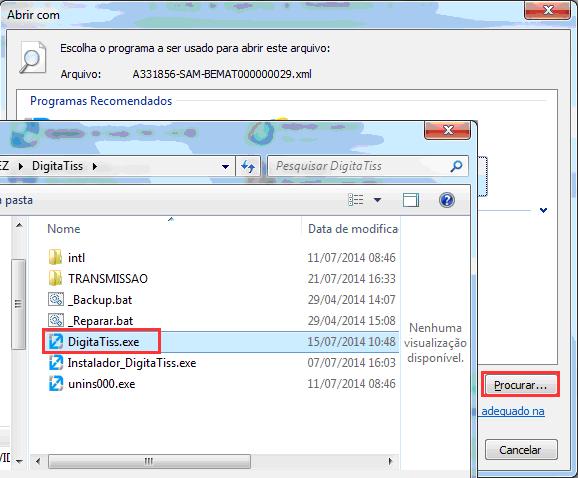This screenshot has height=478, width=578.
Task: Open the address bar history dropdown
Action: 225,167
